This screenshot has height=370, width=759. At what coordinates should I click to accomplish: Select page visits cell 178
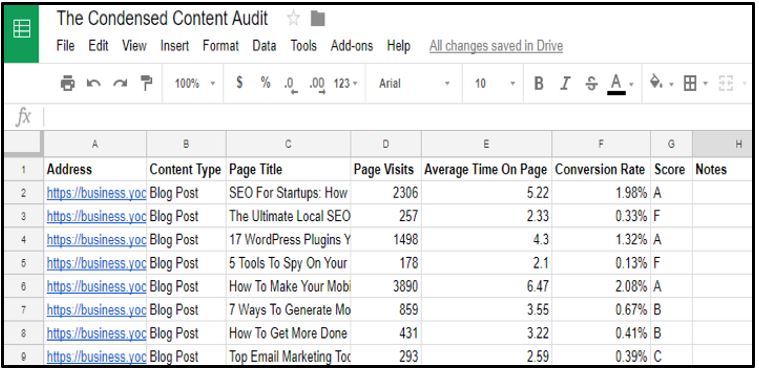[x=386, y=263]
